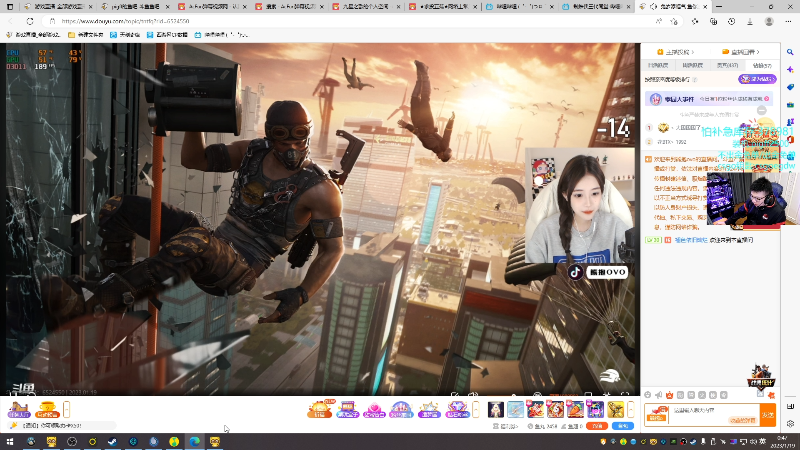Switch to Microsoft Edge in taskbar

(x=194, y=441)
